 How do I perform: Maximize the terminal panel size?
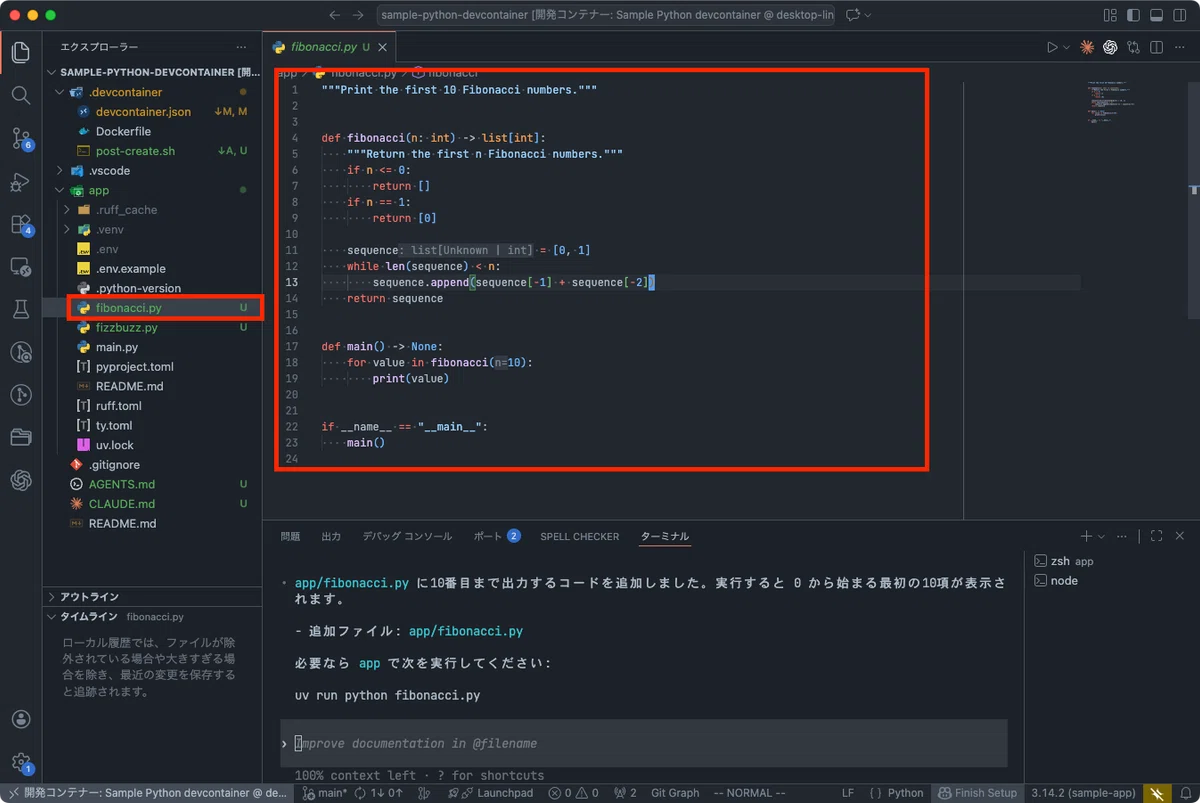pyautogui.click(x=1156, y=536)
